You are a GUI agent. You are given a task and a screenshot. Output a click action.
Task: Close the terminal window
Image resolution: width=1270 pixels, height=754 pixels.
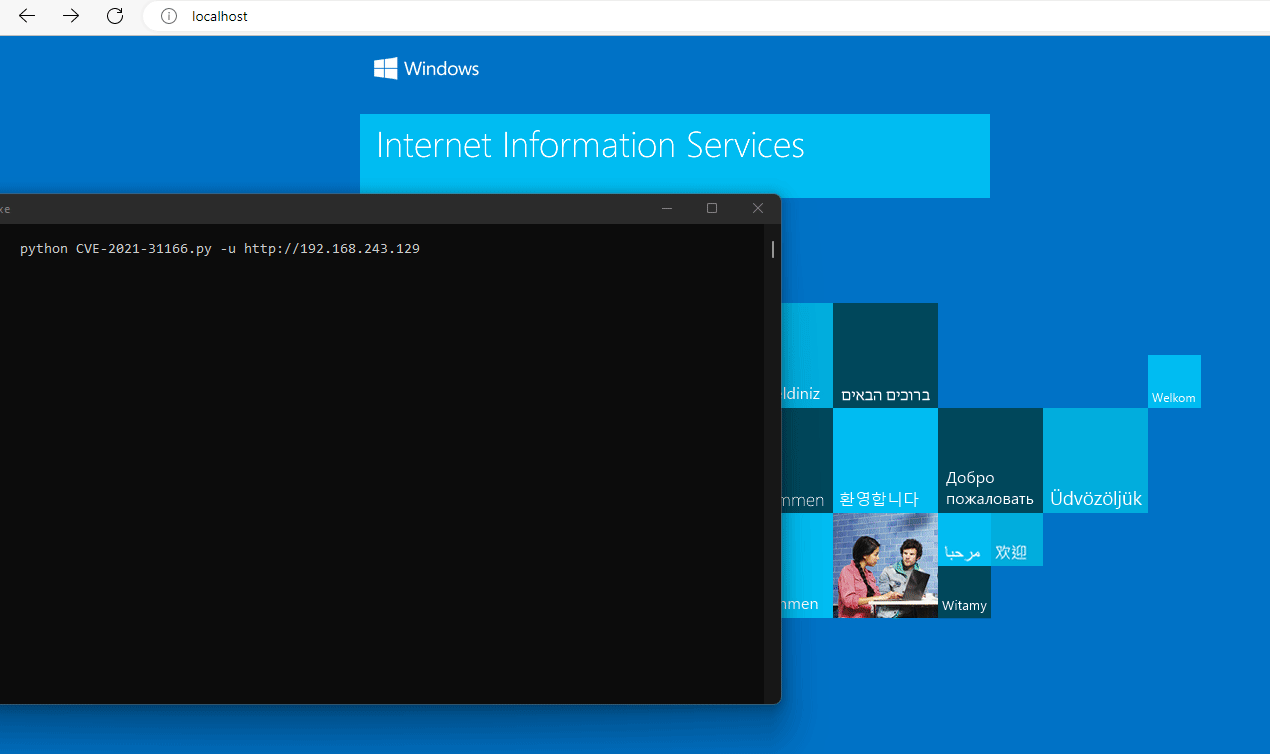(758, 208)
